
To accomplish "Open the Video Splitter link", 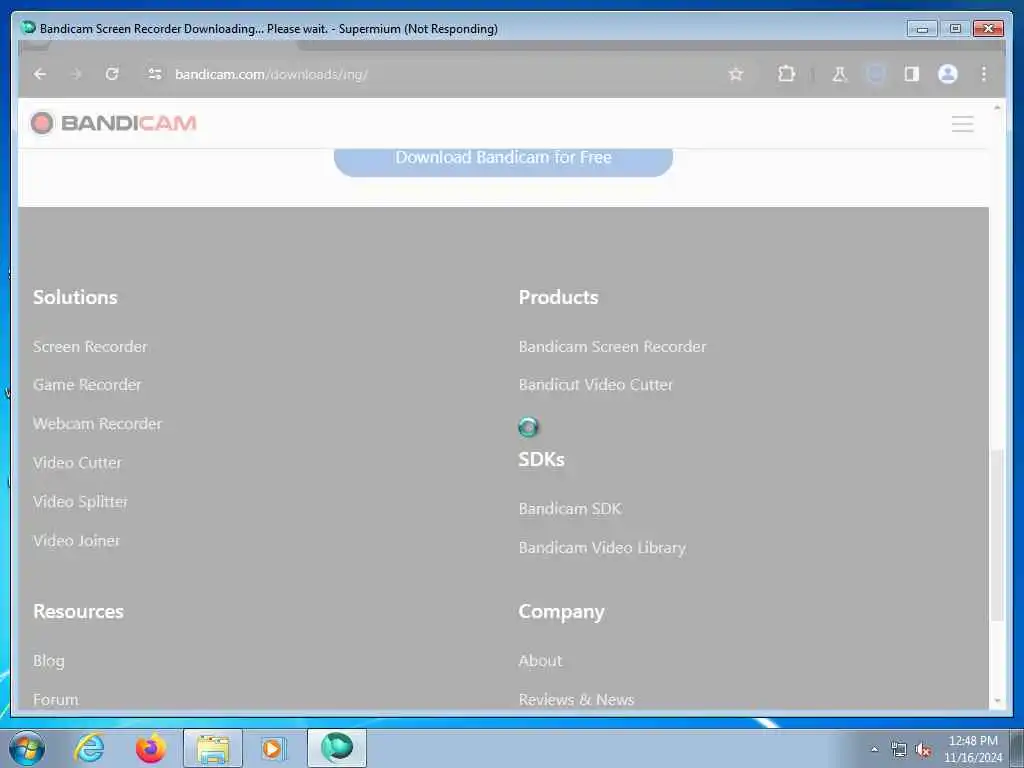I will click(x=80, y=502).
